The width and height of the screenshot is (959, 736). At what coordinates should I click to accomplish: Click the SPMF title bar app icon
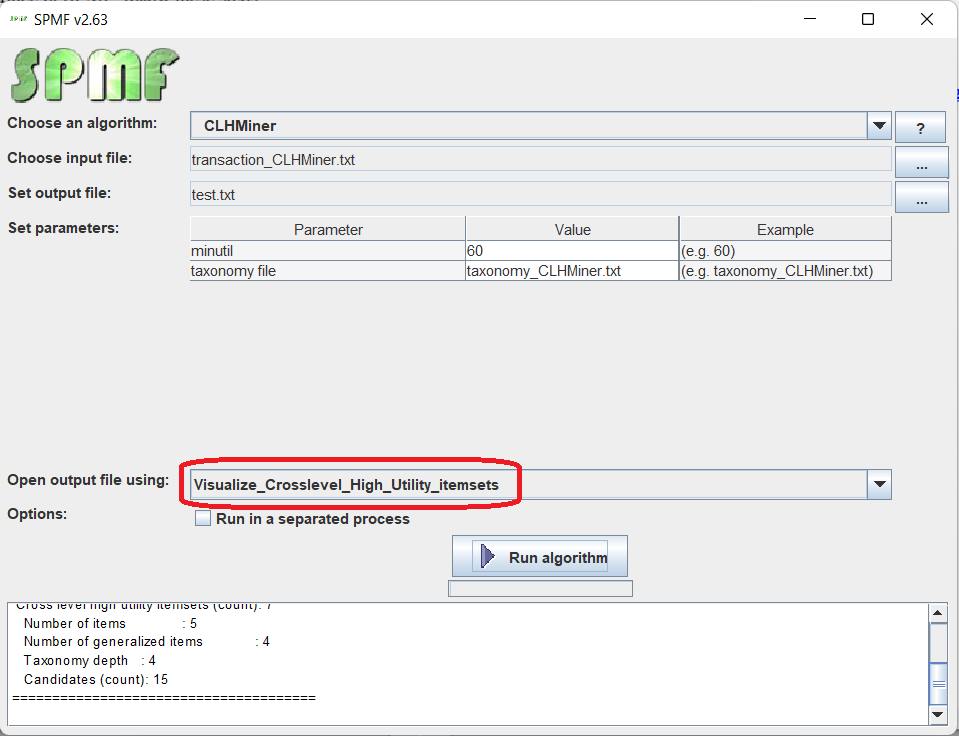[x=18, y=19]
